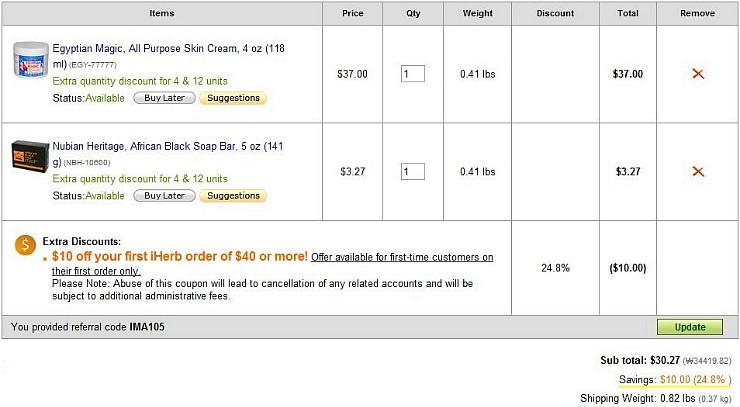Focus quantity field for Egyptian Magic cream
Viewport: 740px width, 407px height.
click(x=412, y=74)
